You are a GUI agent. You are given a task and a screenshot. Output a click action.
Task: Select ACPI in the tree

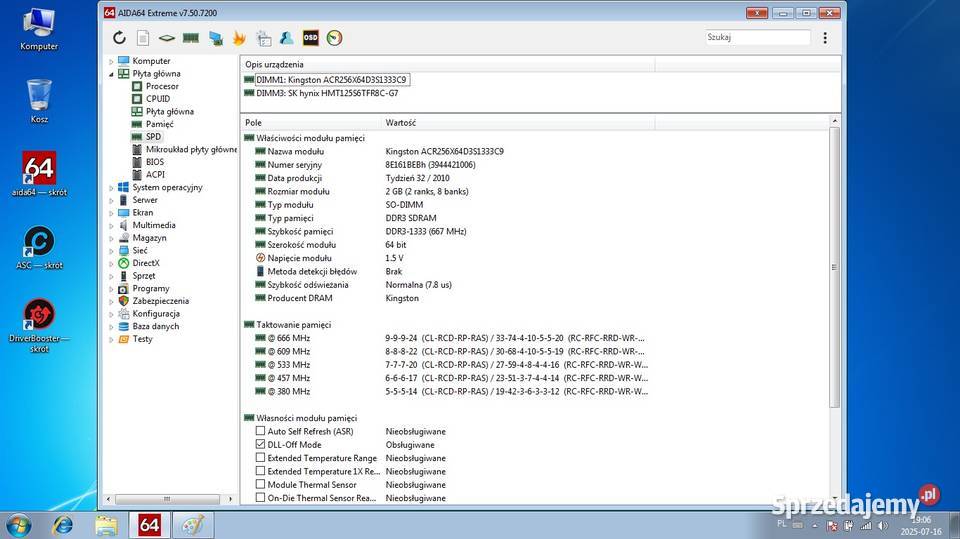coord(155,175)
